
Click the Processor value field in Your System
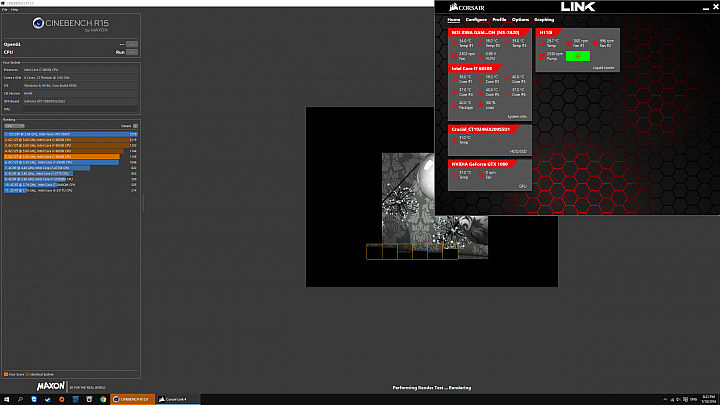(x=80, y=70)
